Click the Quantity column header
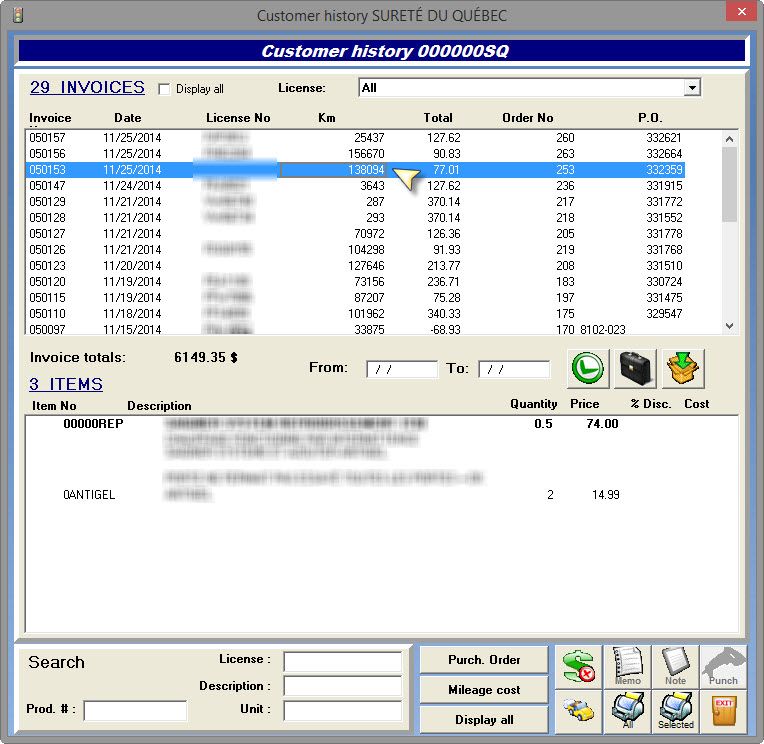764x744 pixels. pos(534,404)
